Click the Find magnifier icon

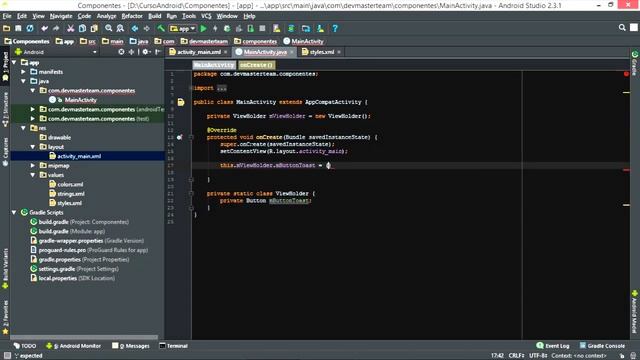[x=109, y=29]
